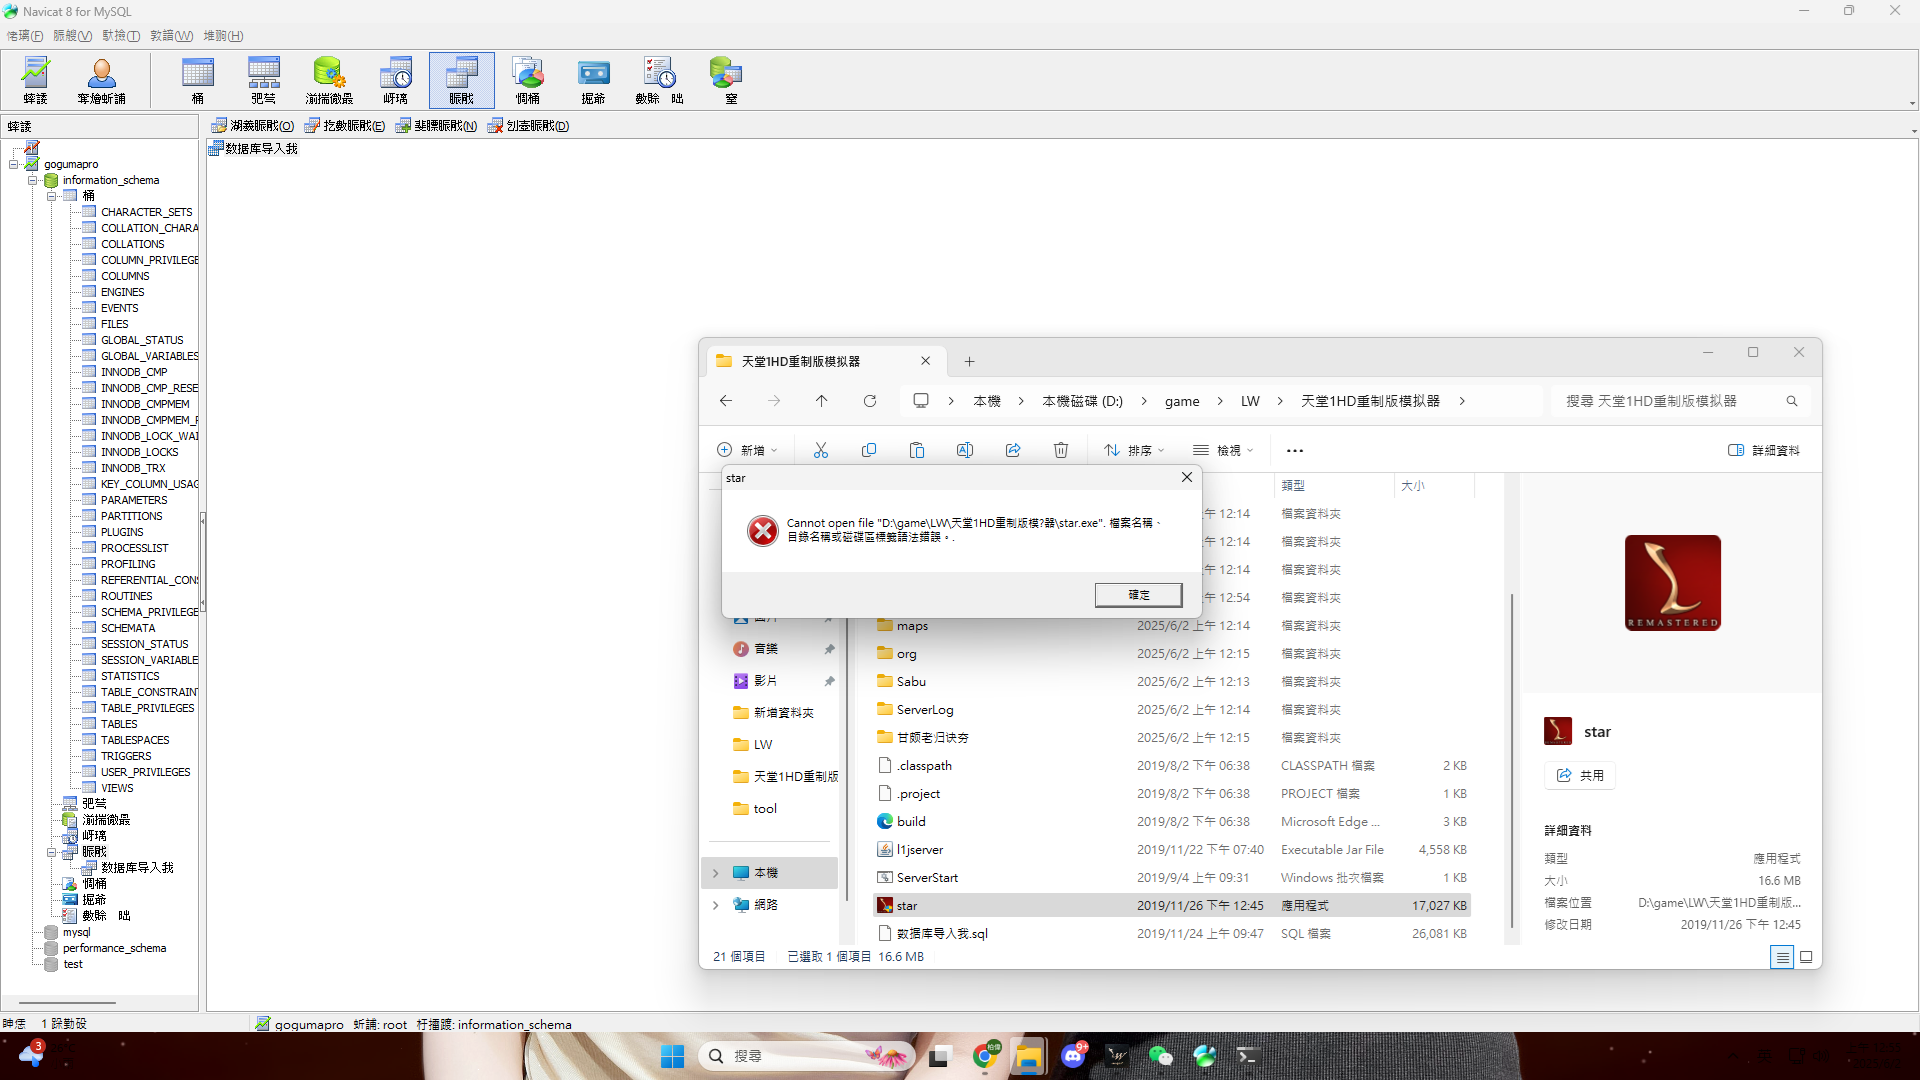Click the search magnifier in Explorer search box
The height and width of the screenshot is (1080, 1920).
(x=1792, y=401)
